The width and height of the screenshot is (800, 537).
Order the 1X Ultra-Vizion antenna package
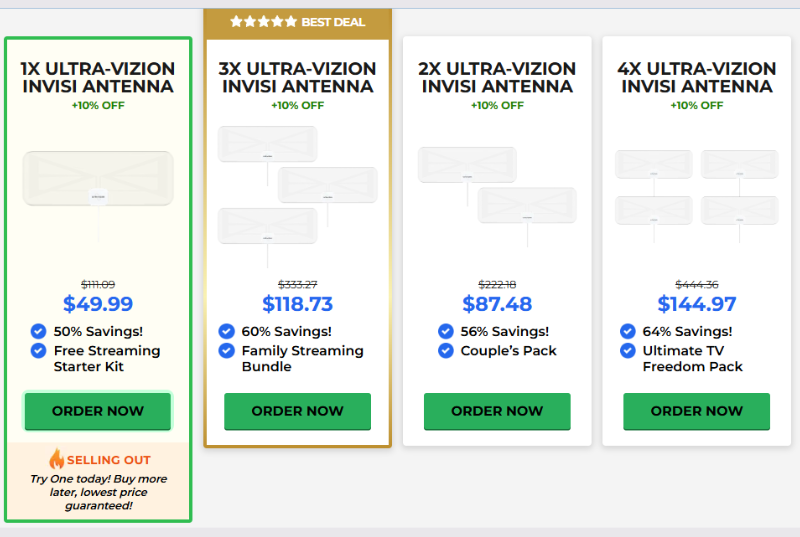click(x=98, y=411)
